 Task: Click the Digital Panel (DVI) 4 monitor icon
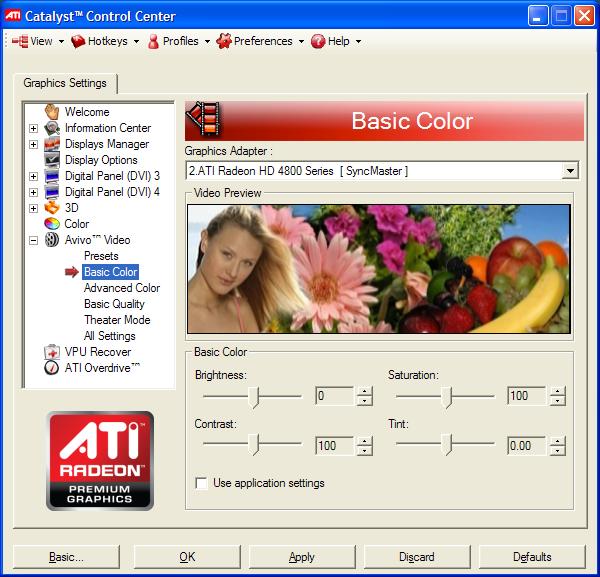52,192
